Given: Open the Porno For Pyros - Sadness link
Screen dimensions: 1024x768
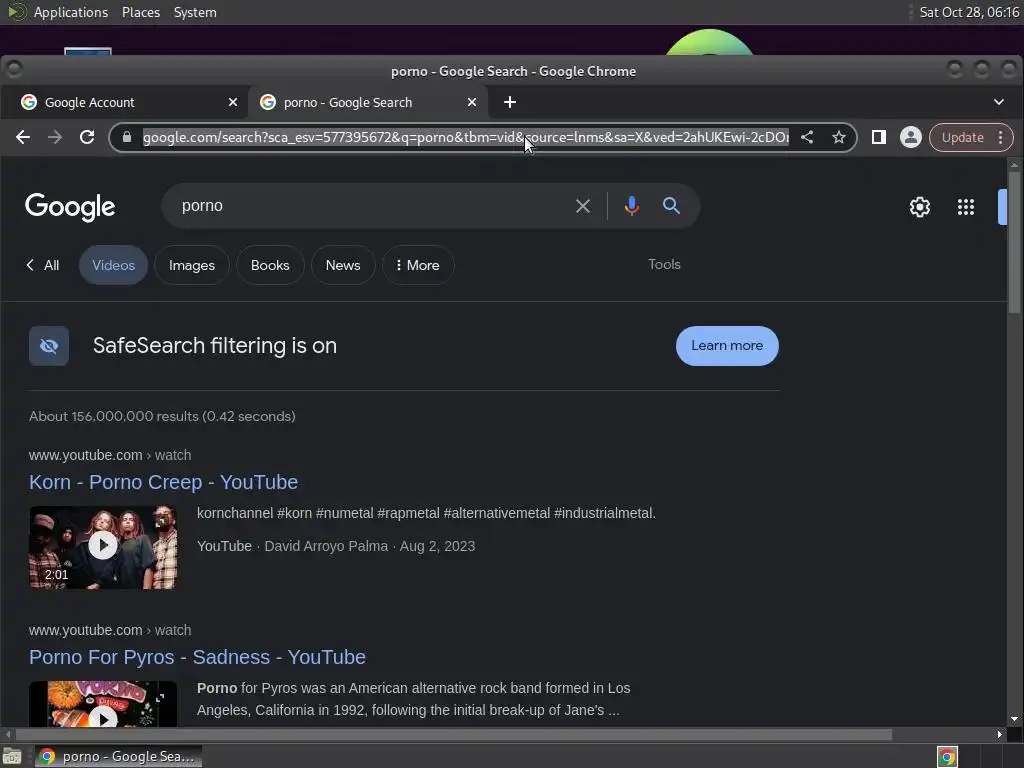Looking at the screenshot, I should click(x=197, y=657).
